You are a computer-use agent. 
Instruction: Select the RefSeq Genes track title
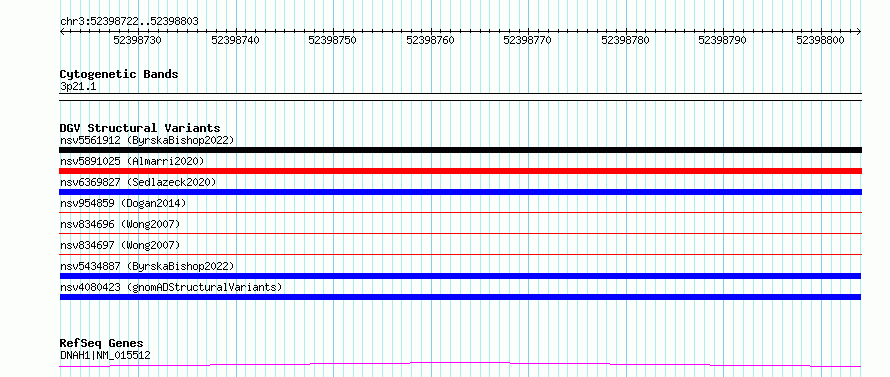click(102, 344)
